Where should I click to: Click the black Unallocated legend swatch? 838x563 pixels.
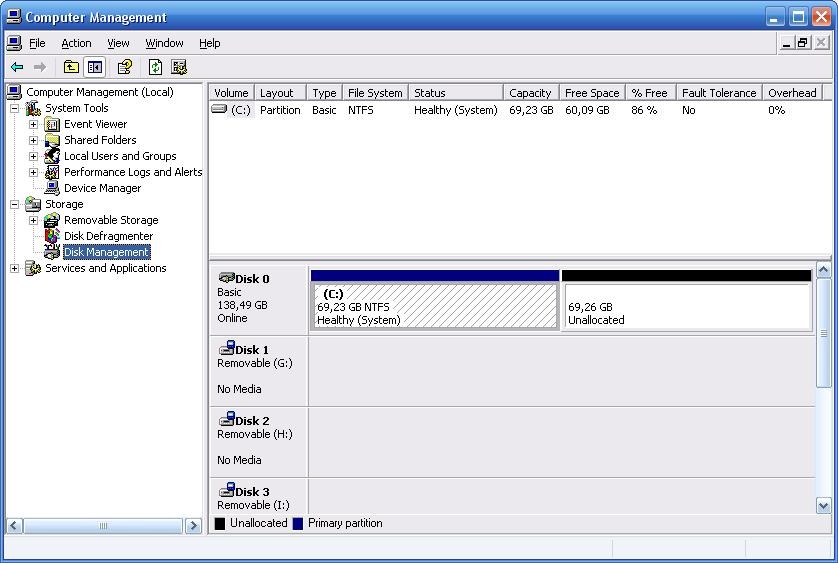(x=220, y=523)
